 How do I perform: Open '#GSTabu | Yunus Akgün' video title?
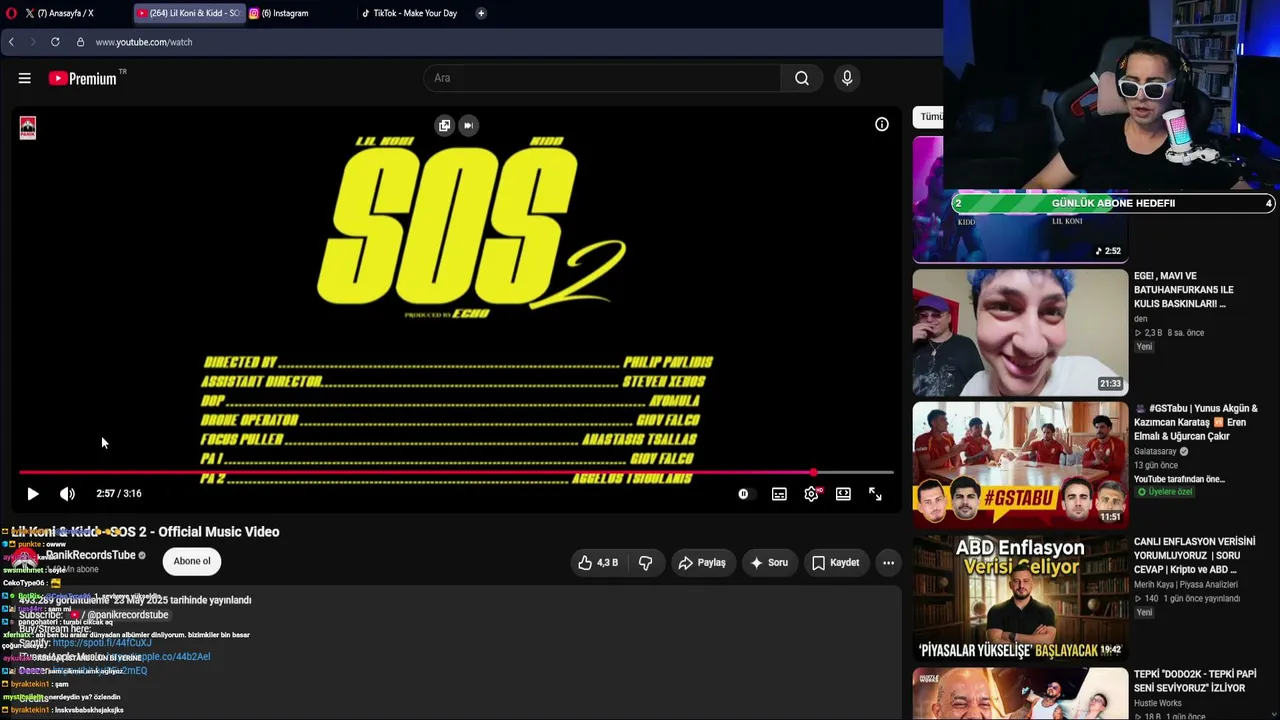pos(1196,422)
